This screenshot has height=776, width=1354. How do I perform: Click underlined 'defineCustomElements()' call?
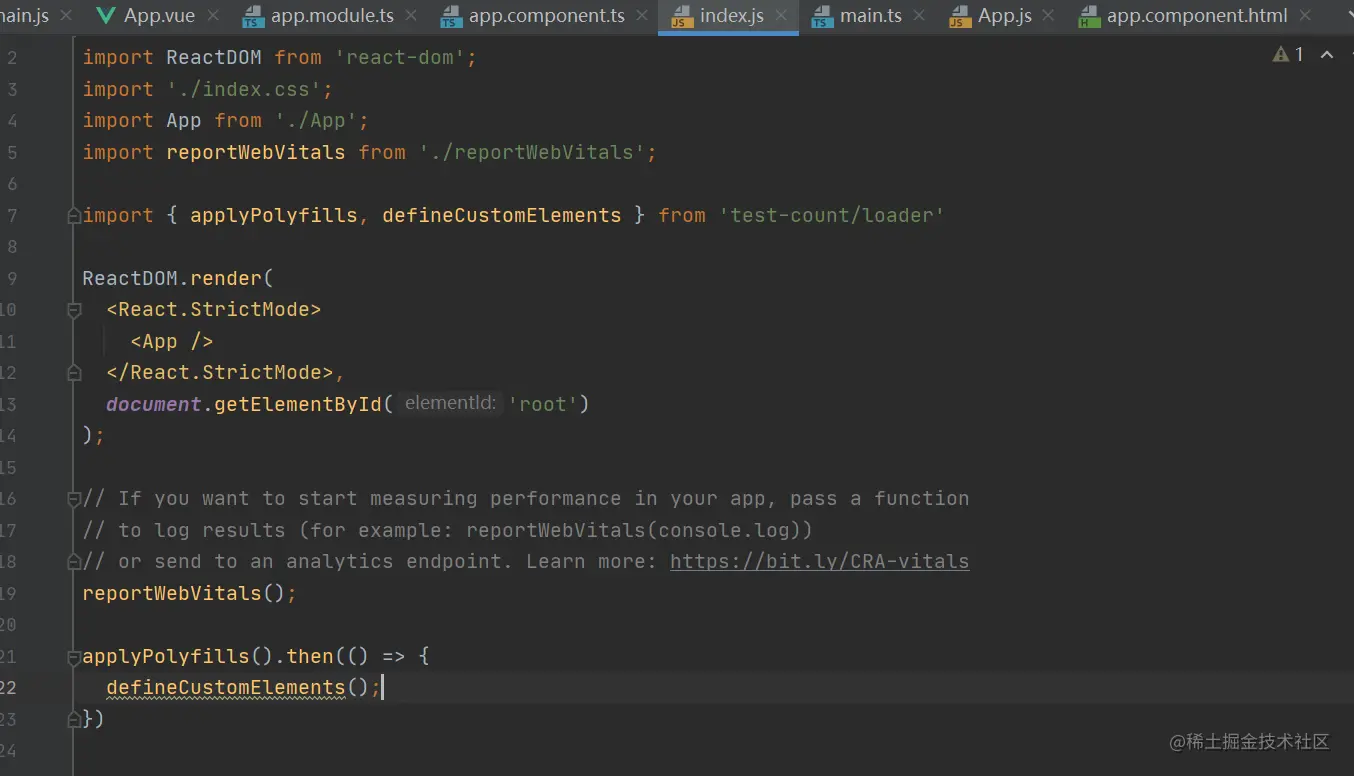(238, 687)
